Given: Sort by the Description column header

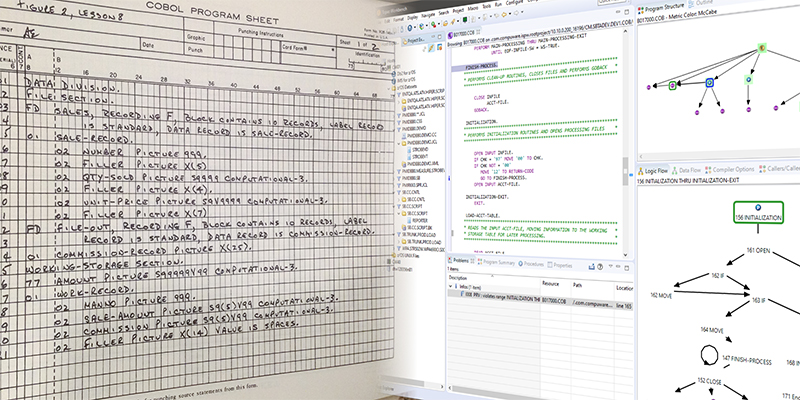Looking at the screenshot, I should pos(458,278).
